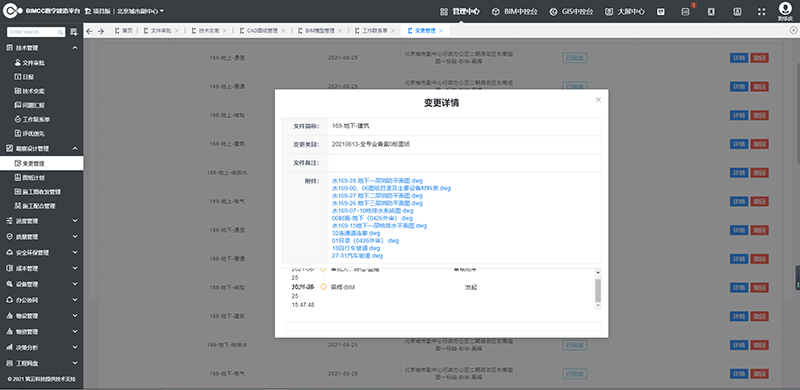Click red button for 169-地上-通信 row

[760, 58]
